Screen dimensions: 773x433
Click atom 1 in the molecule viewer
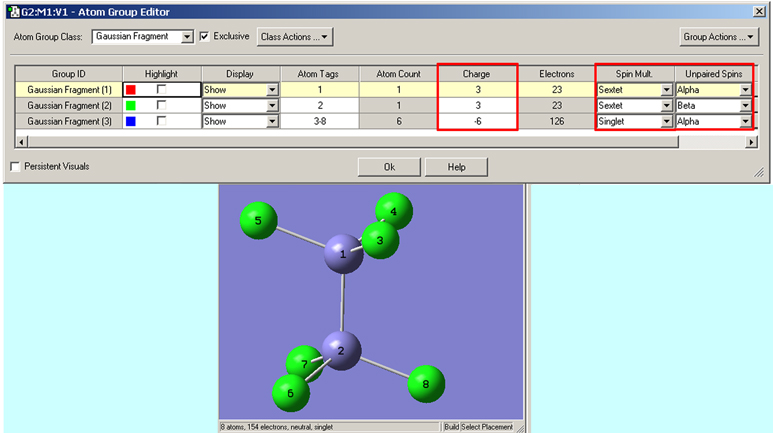click(x=345, y=256)
